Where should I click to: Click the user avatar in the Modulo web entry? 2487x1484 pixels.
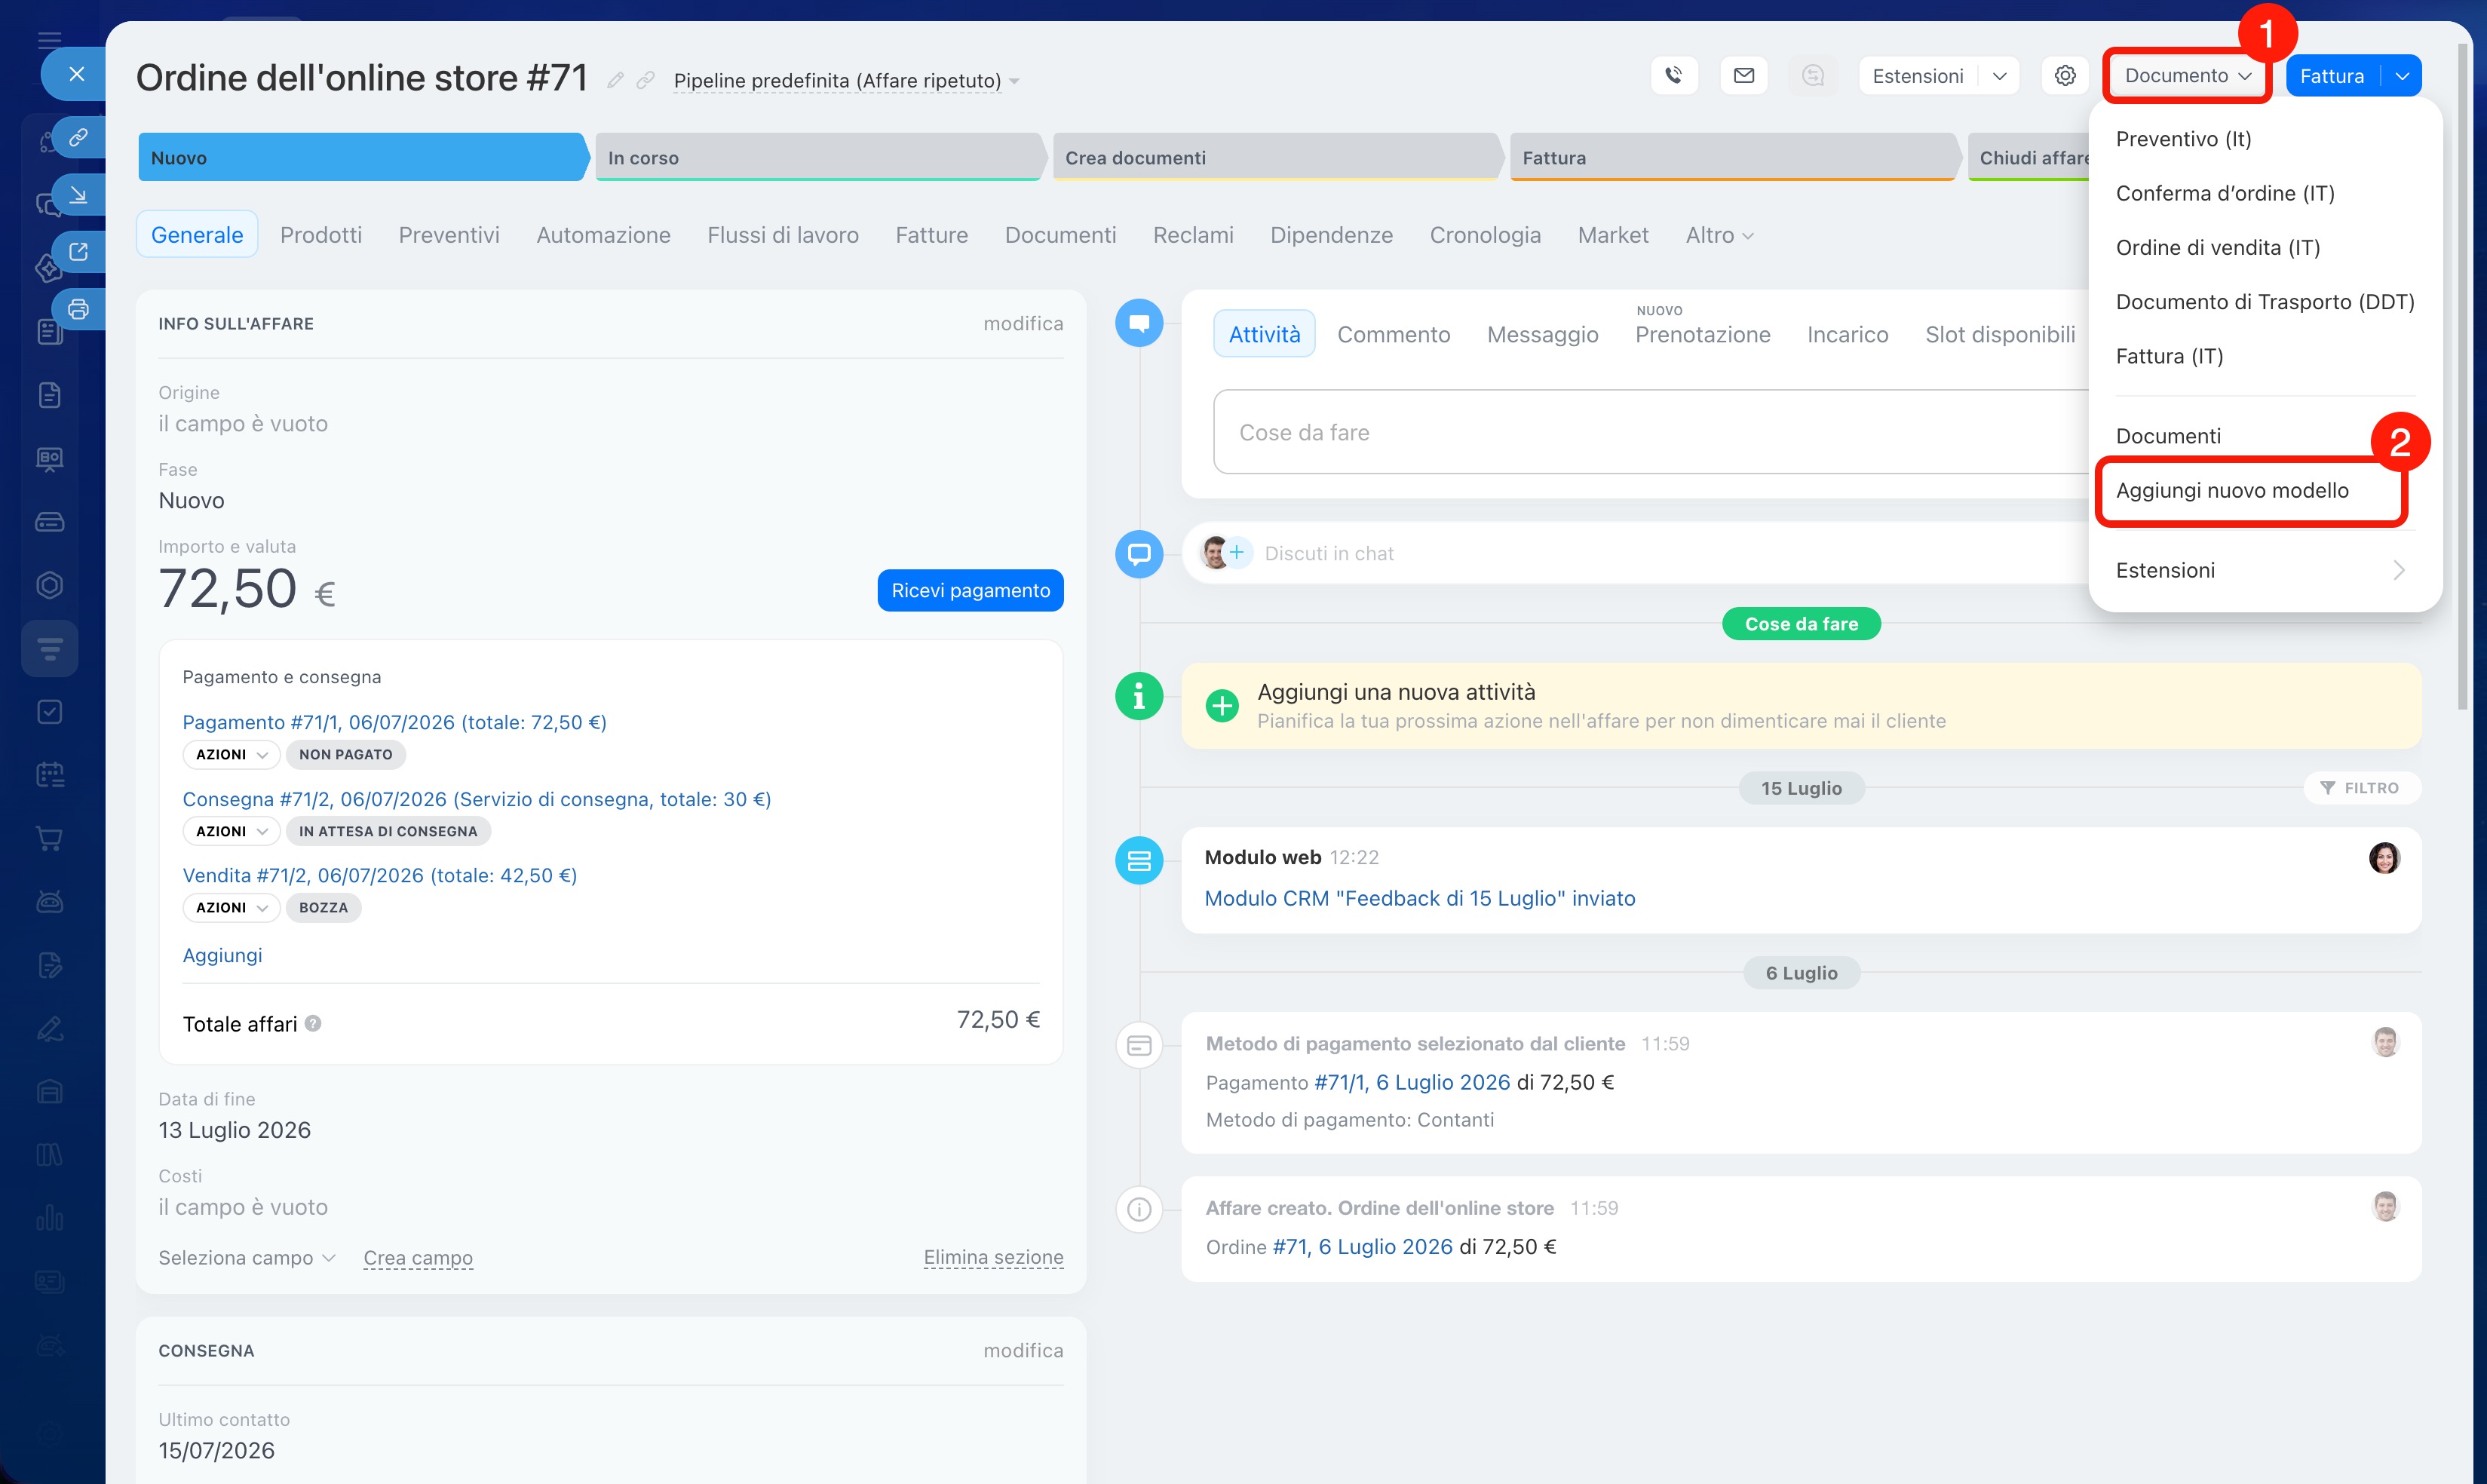[x=2384, y=858]
